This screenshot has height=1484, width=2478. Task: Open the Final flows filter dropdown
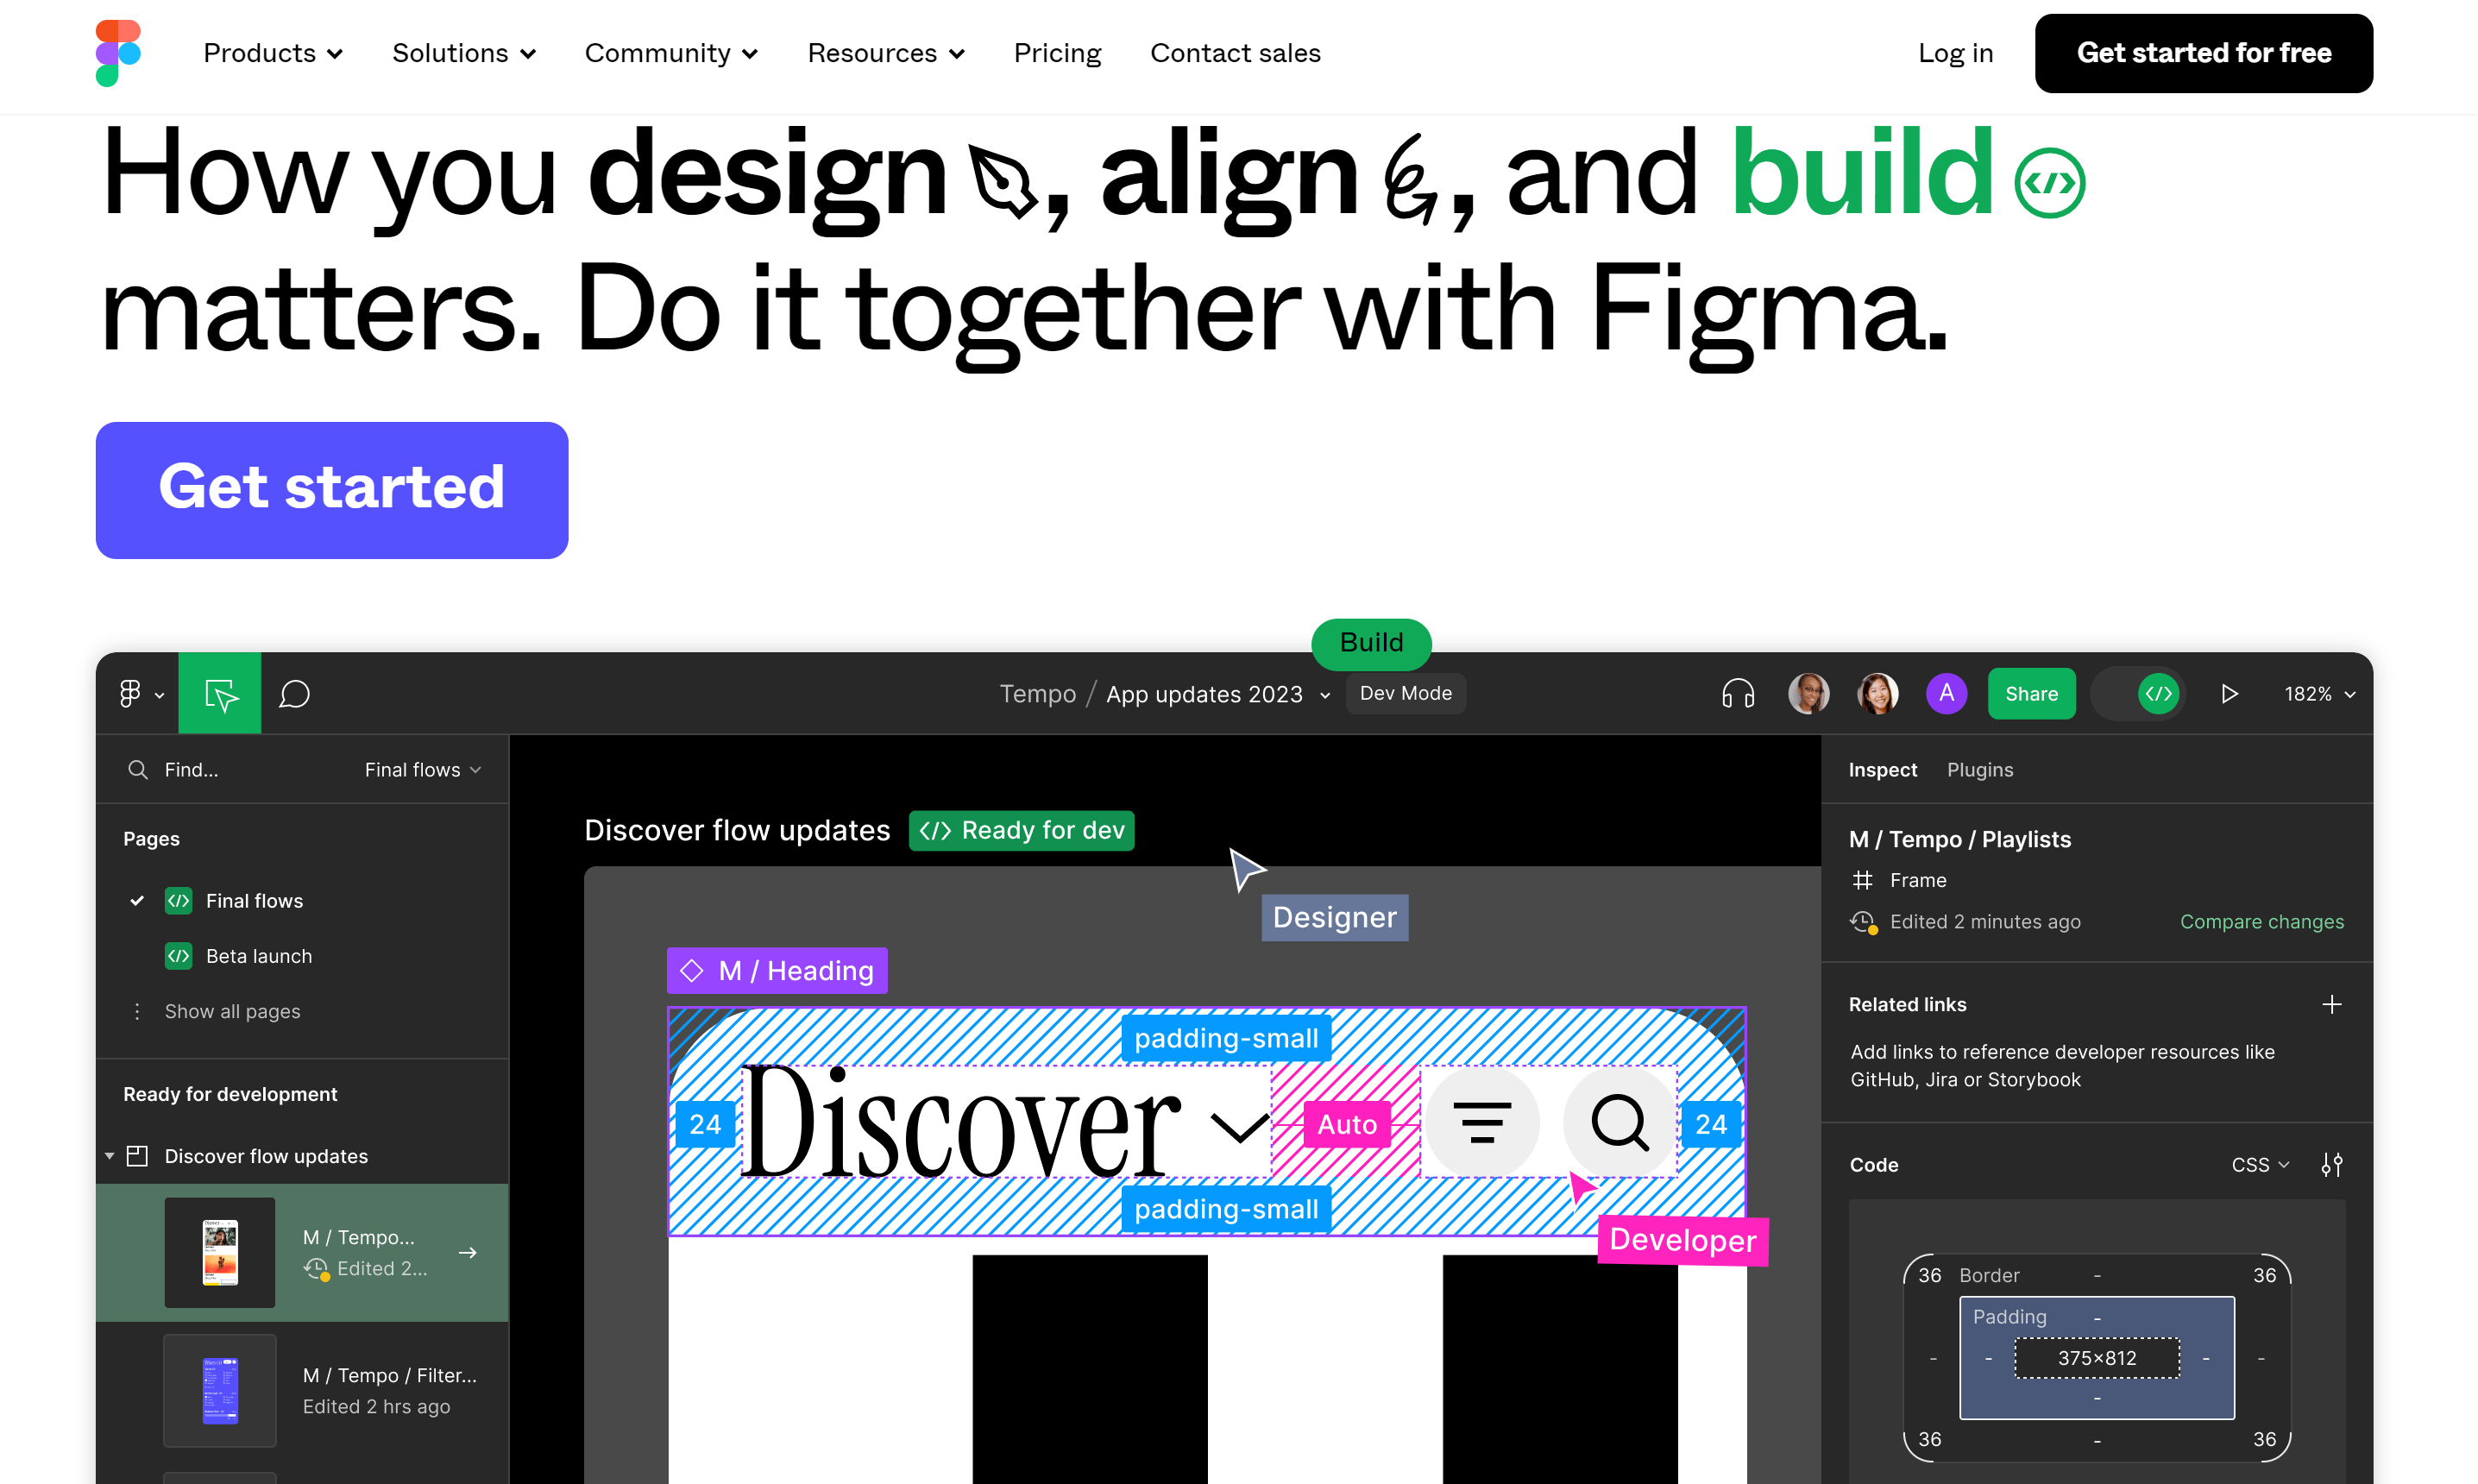tap(422, 770)
